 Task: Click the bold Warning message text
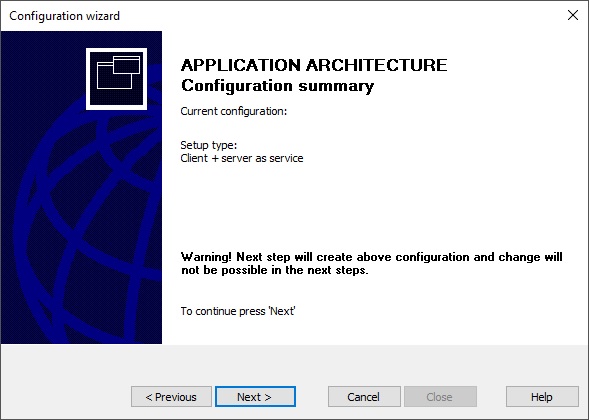pyautogui.click(x=372, y=263)
